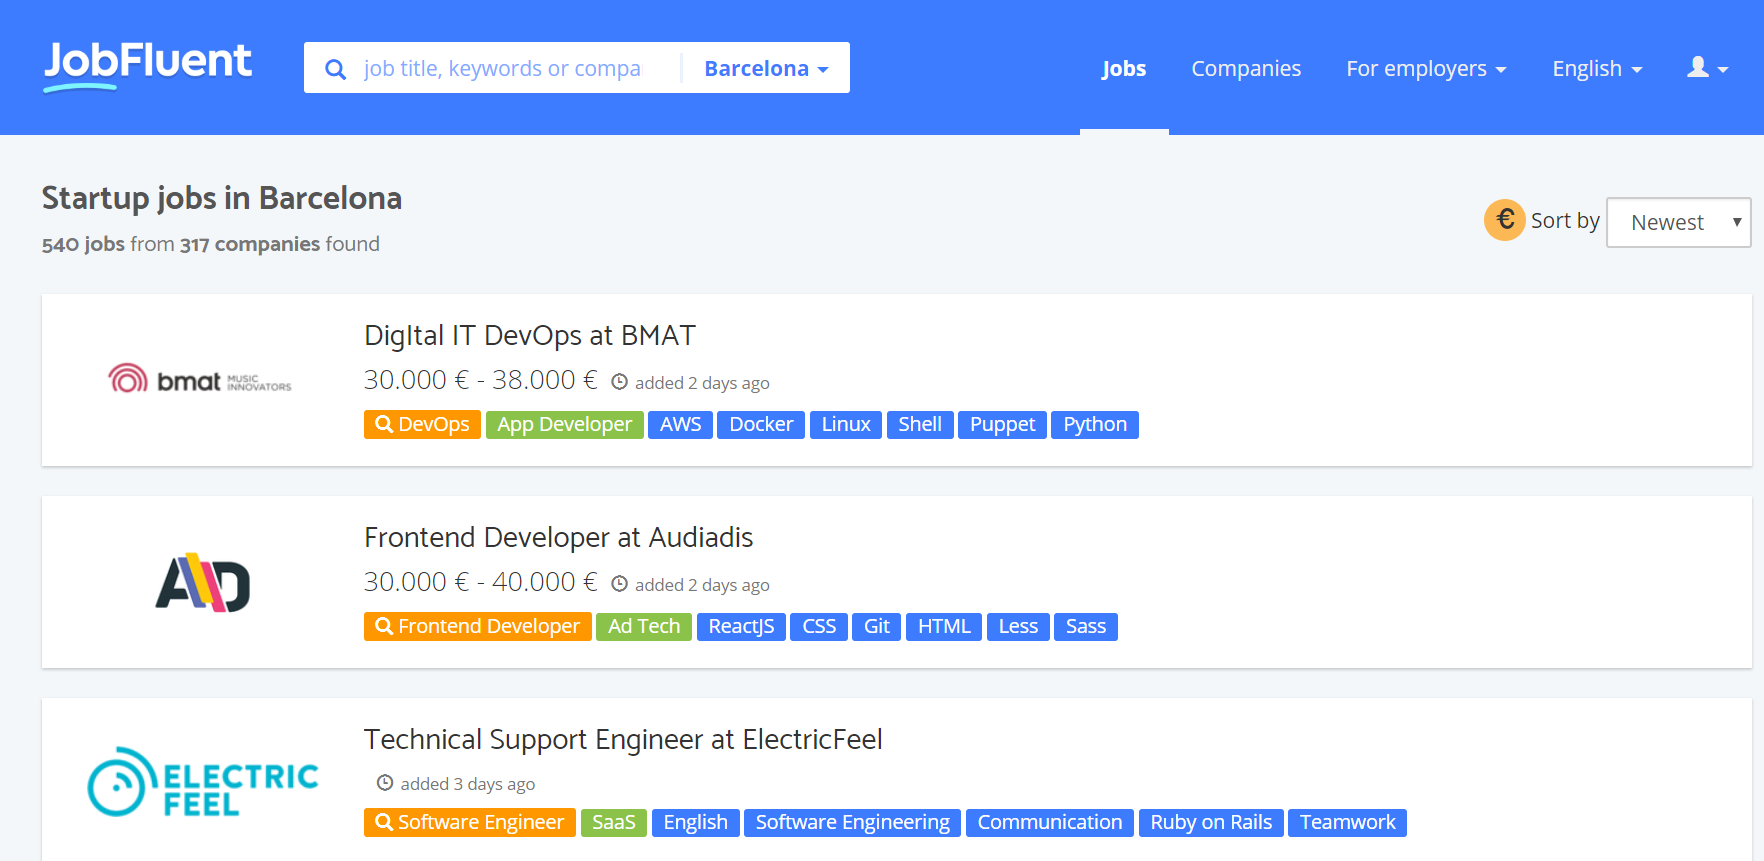Open Frontend Developer at Audiadis job

(x=559, y=538)
